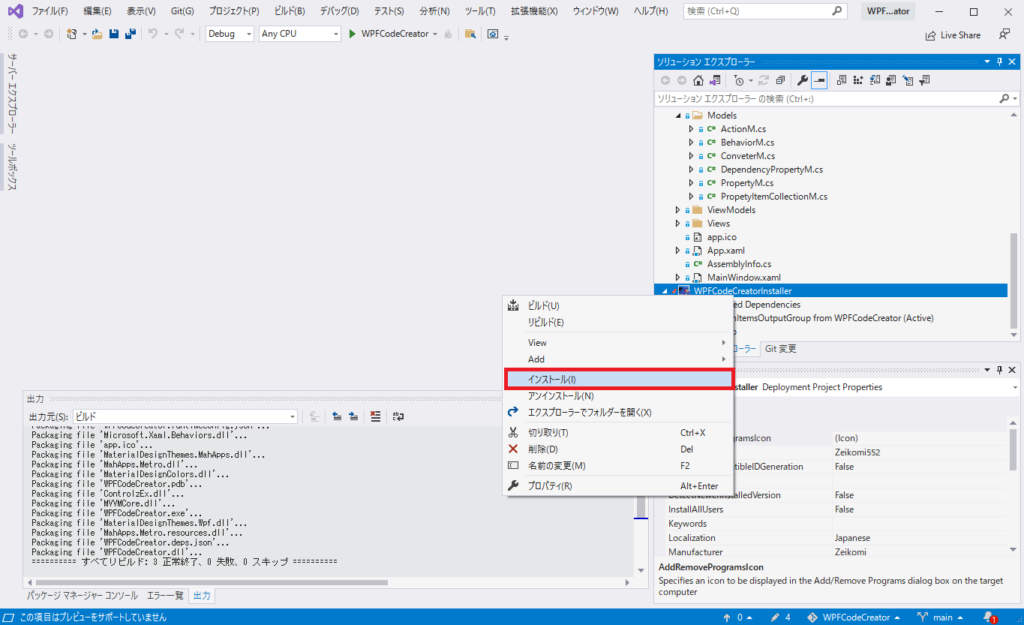
Task: Switch views icon in Solution Explorer toolbar
Action: 715,80
